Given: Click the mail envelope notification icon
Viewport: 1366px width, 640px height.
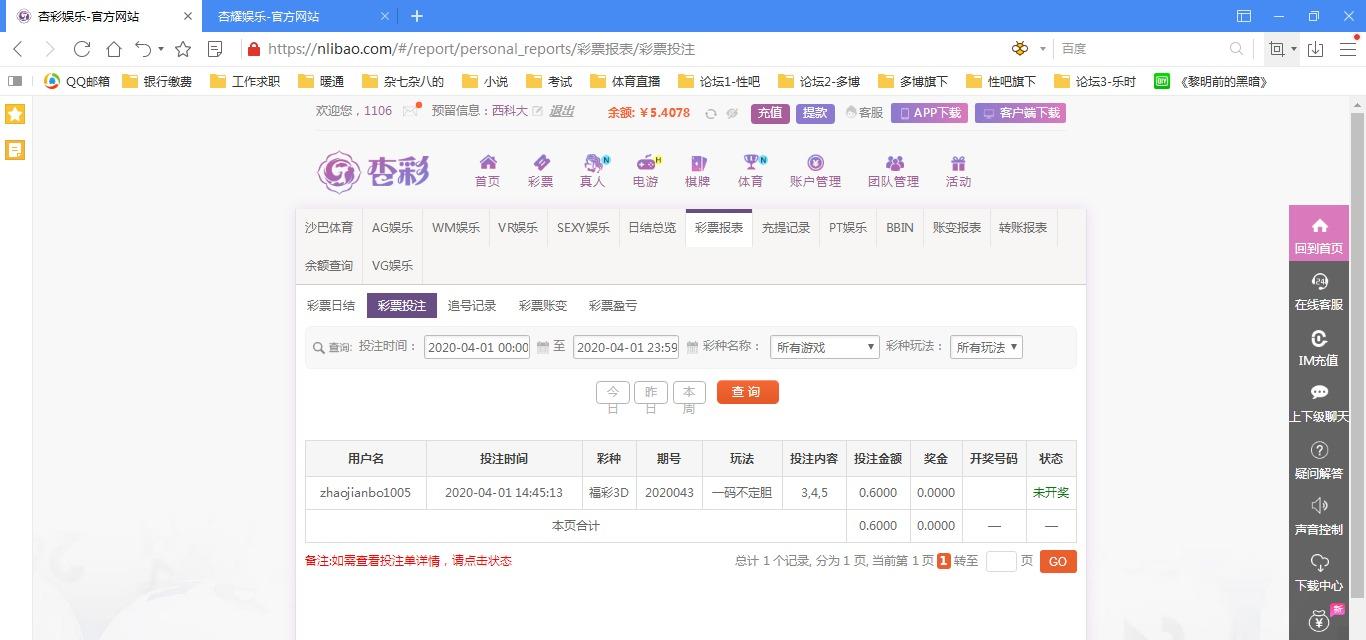Looking at the screenshot, I should pos(410,112).
